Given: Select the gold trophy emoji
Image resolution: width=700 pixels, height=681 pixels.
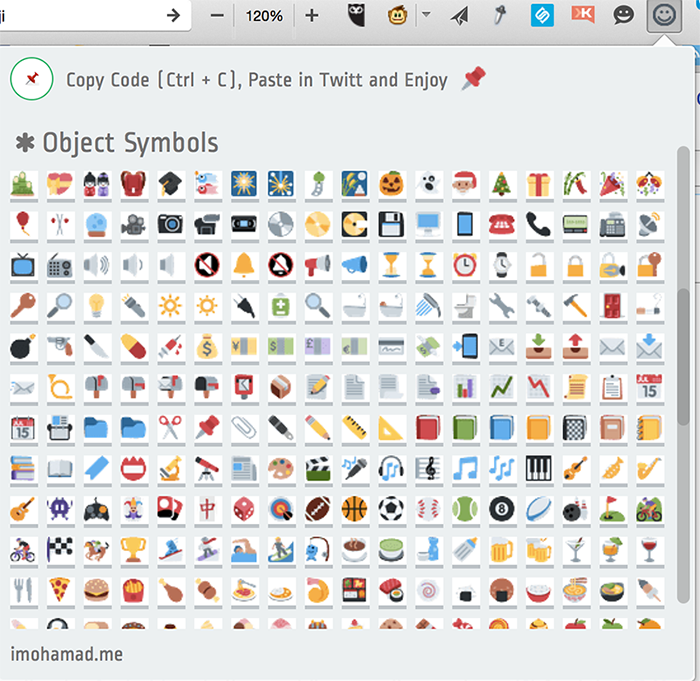Looking at the screenshot, I should [x=133, y=549].
